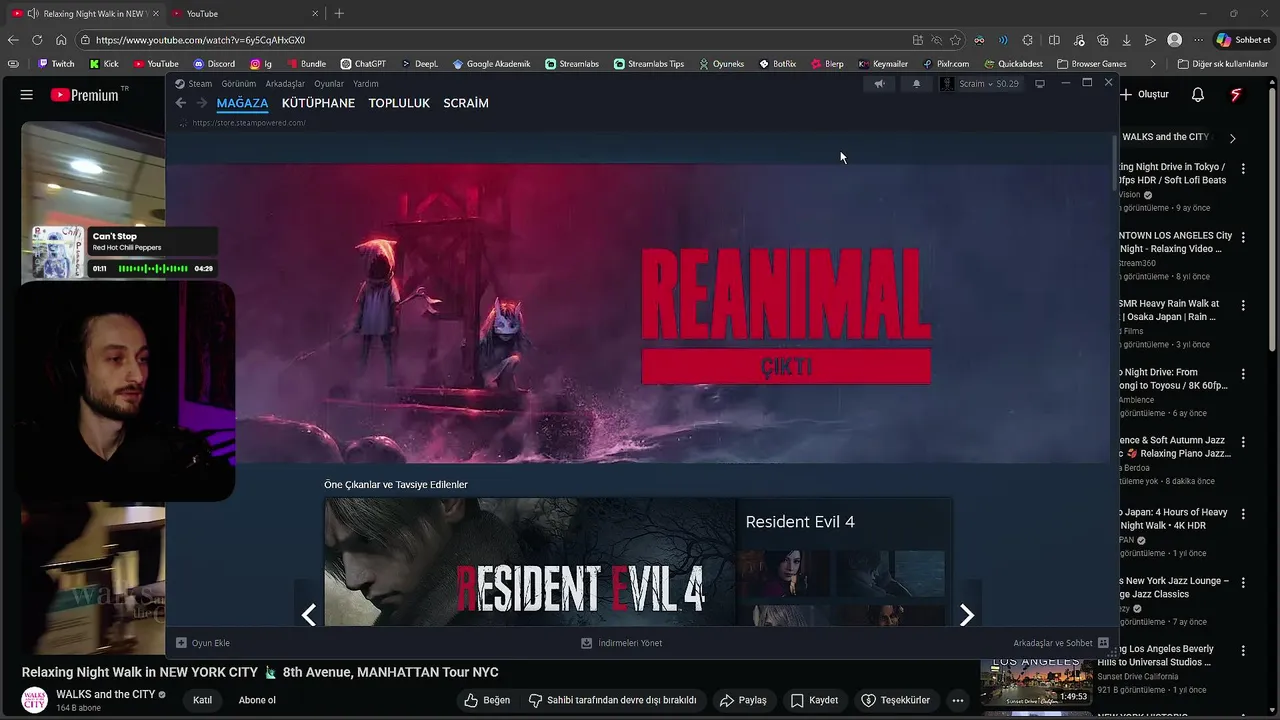Open browser downloads icon
Screen dimensions: 1280x720
pyautogui.click(x=1126, y=40)
